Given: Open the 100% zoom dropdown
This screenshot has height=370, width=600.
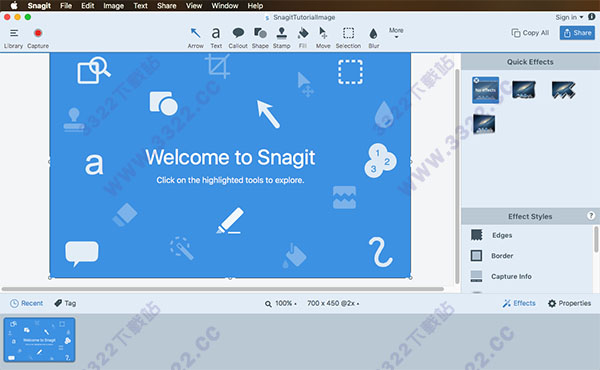Looking at the screenshot, I should [281, 303].
